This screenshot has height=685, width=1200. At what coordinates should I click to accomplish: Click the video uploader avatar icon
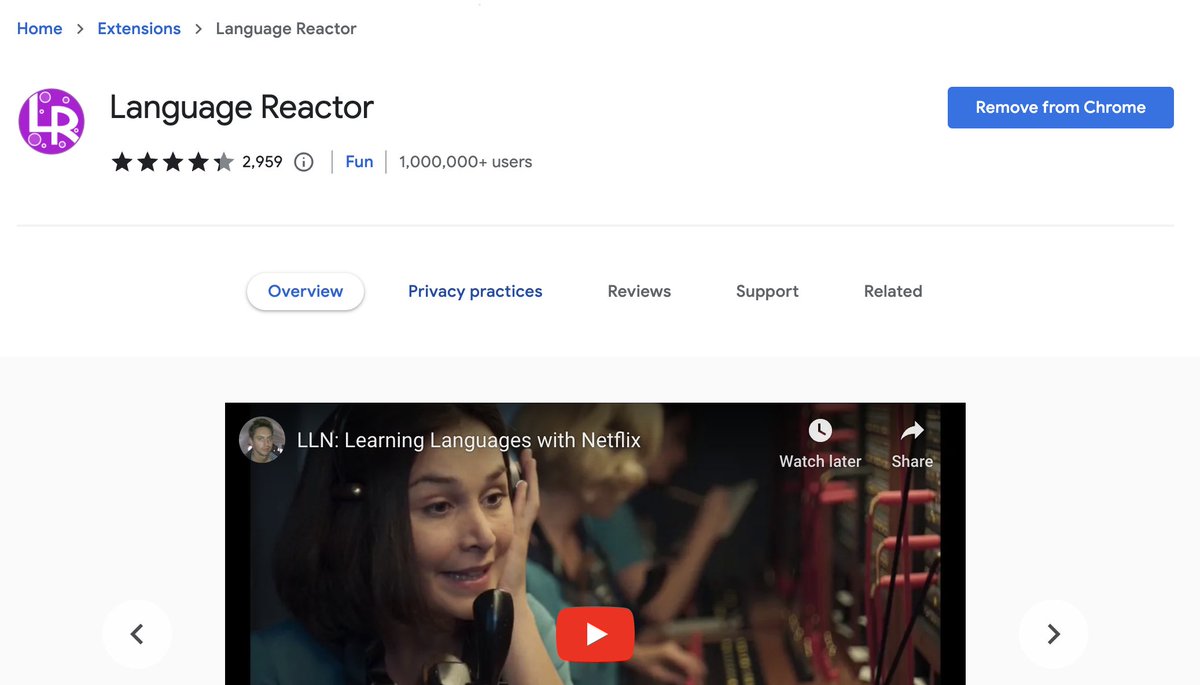click(262, 440)
